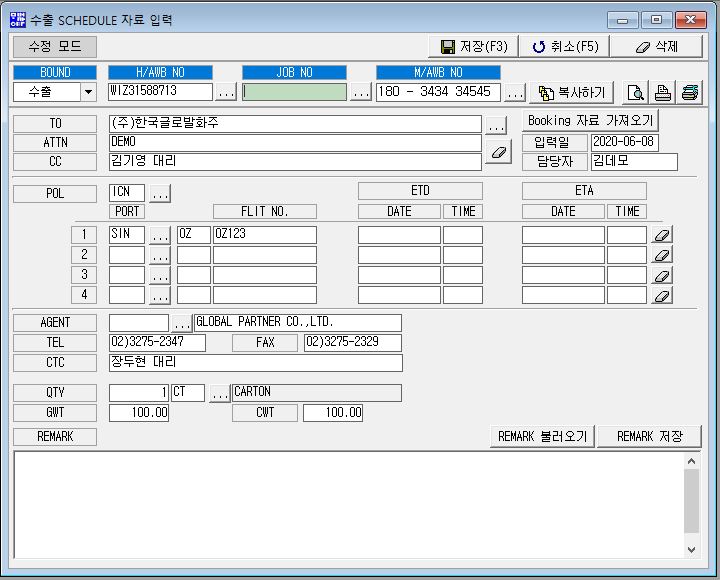The width and height of the screenshot is (720, 580).
Task: Click row 1 ETA DATE field
Action: point(563,235)
